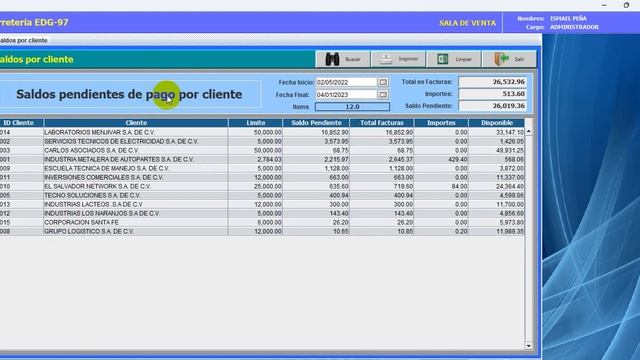
Task: Click the Total en Facturas value field
Action: [x=492, y=82]
